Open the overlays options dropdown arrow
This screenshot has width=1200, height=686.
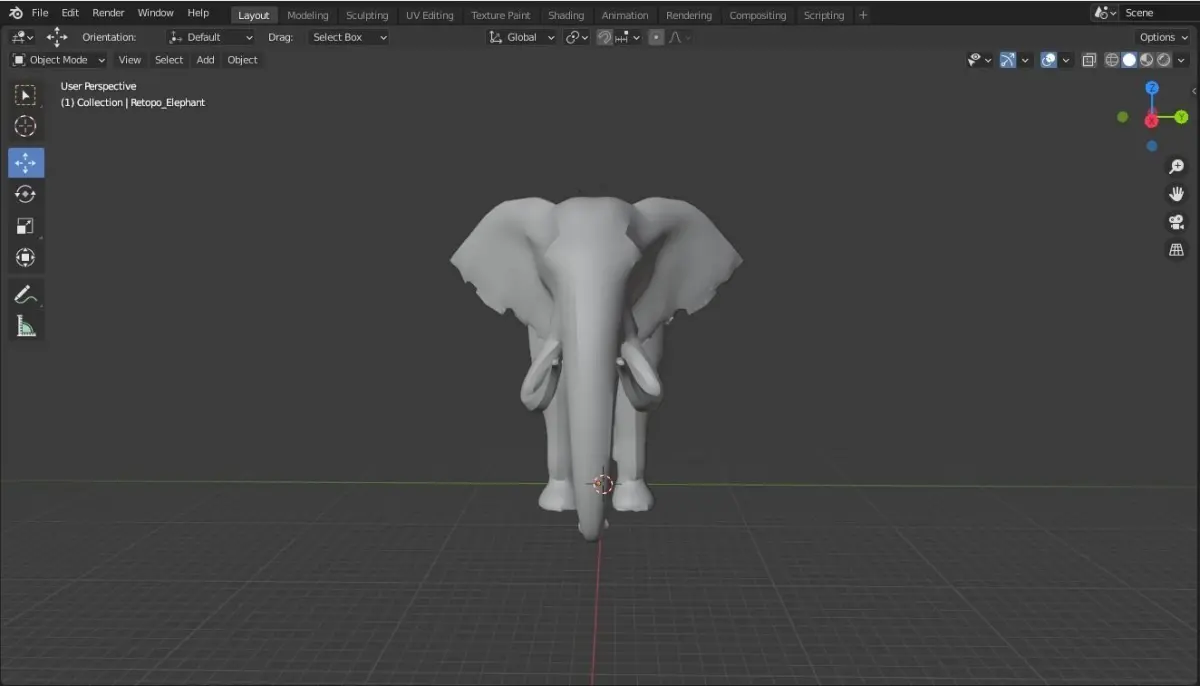1066,60
